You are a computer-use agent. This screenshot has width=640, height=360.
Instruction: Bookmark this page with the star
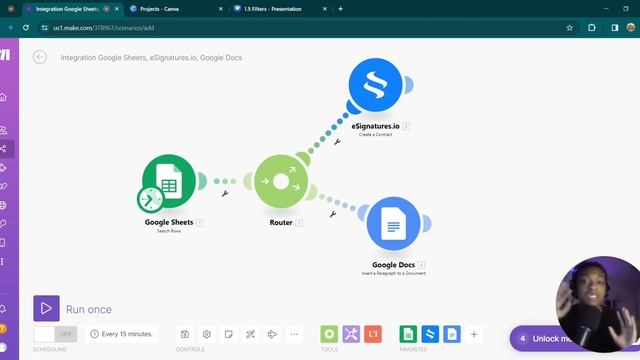point(569,28)
